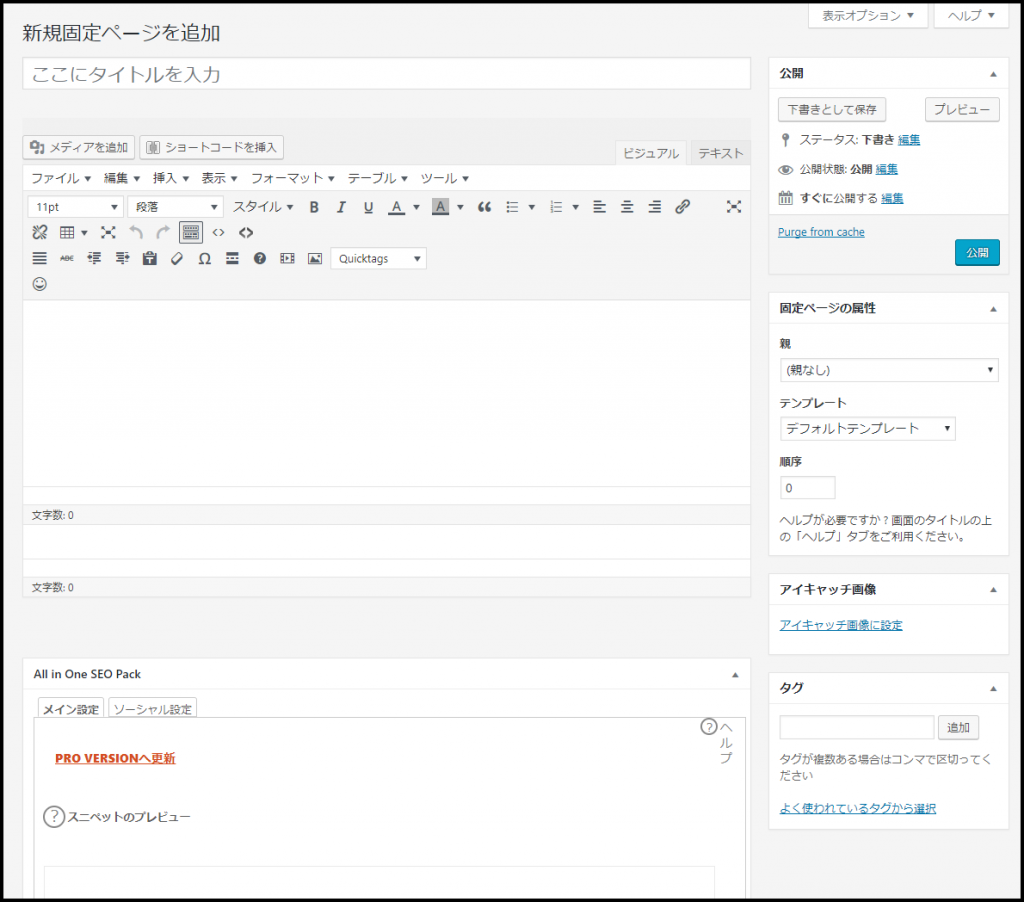This screenshot has width=1024, height=902.
Task: Click the プレビュー button
Action: point(962,109)
